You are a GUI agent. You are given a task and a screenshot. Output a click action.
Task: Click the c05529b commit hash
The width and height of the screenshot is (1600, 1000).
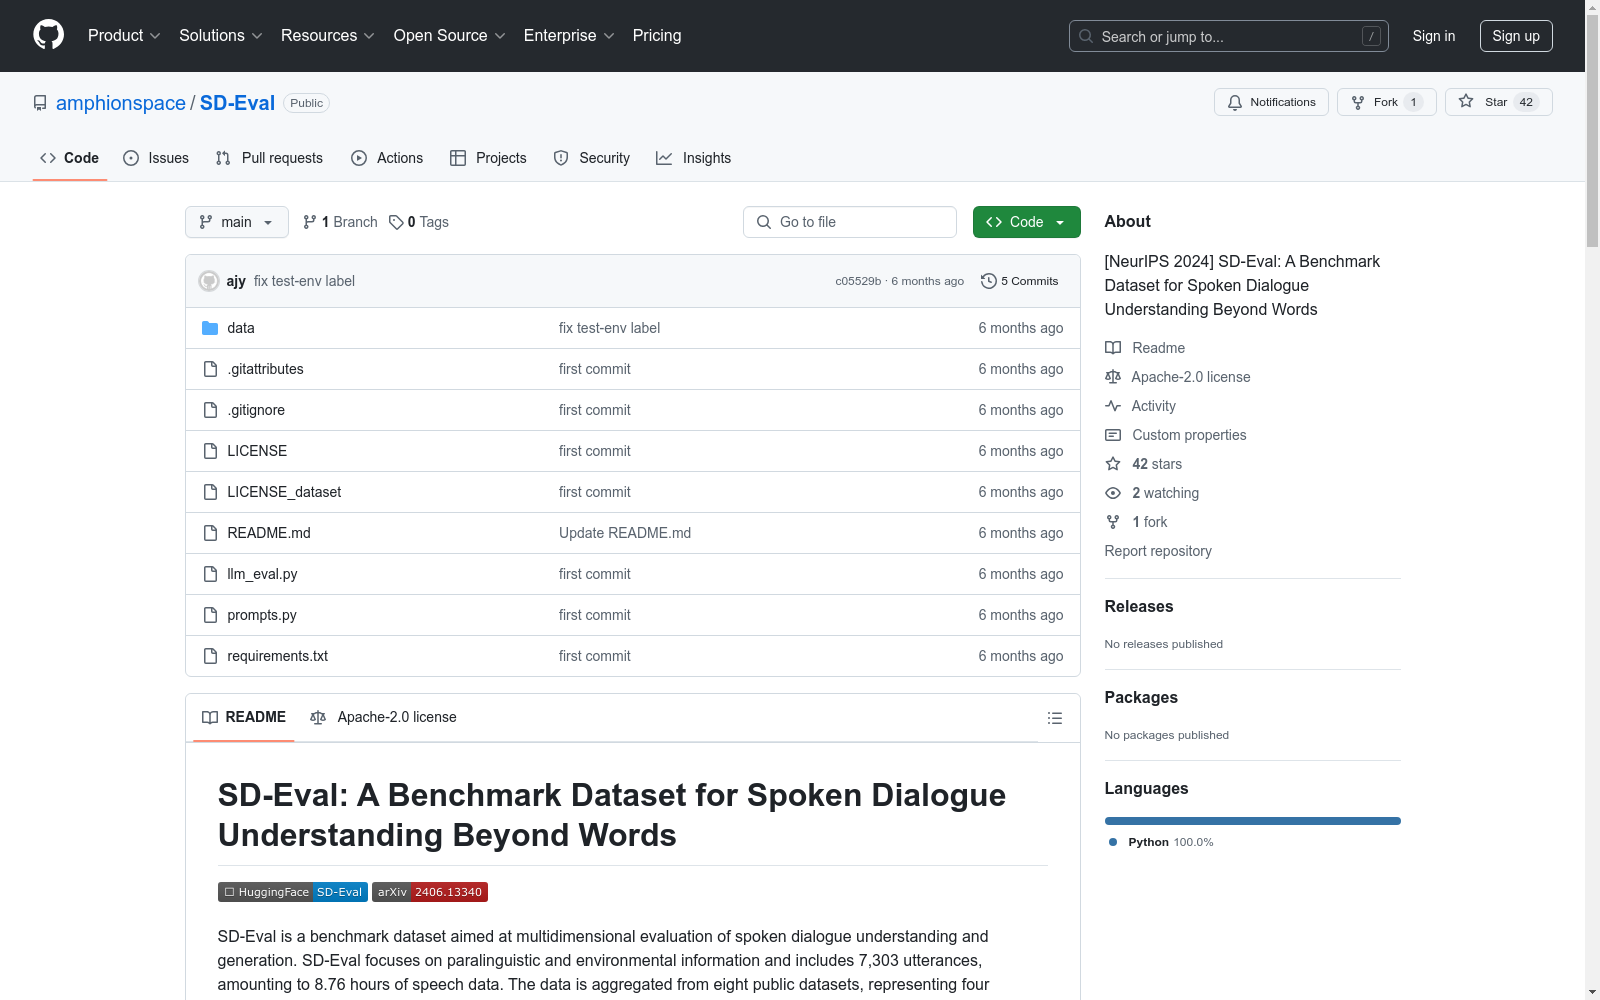[x=858, y=281]
